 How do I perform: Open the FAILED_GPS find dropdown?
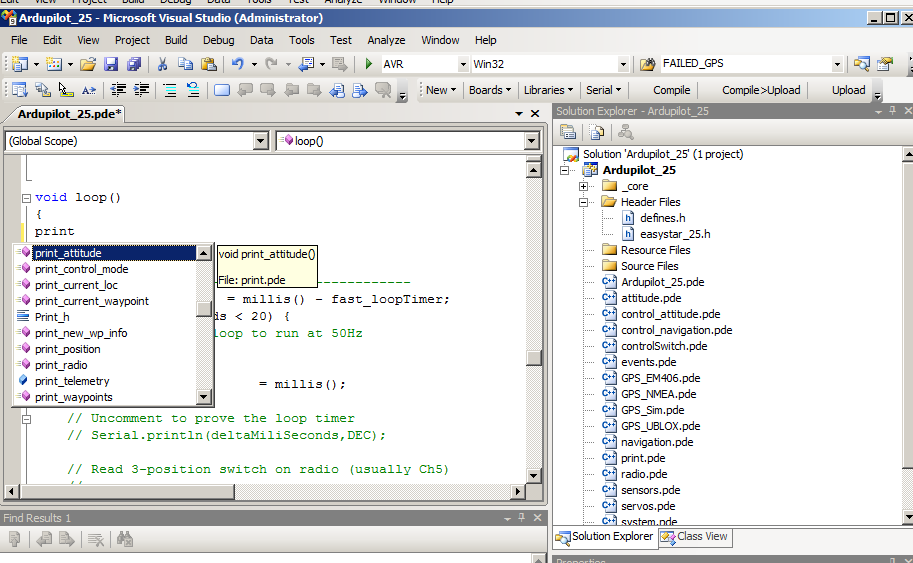tap(837, 64)
